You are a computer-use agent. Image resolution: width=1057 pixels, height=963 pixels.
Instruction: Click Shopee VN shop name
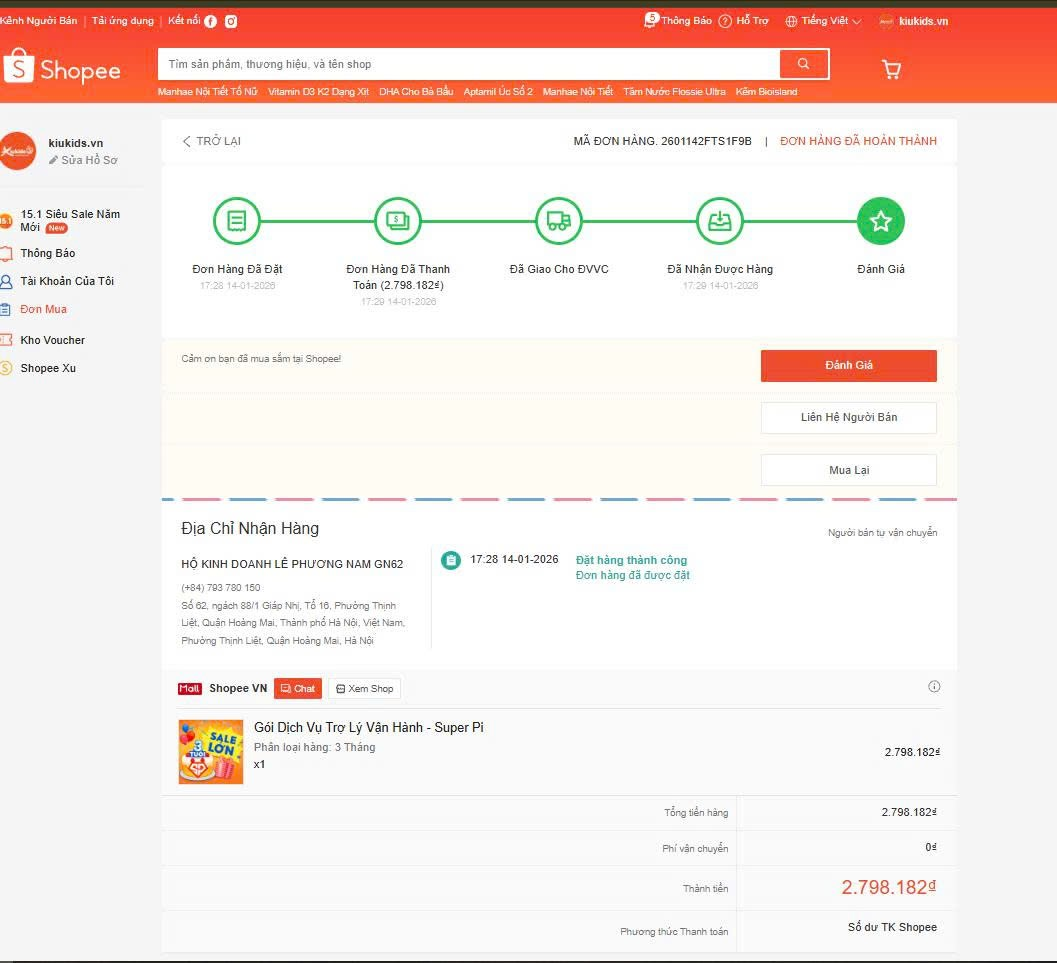click(238, 689)
